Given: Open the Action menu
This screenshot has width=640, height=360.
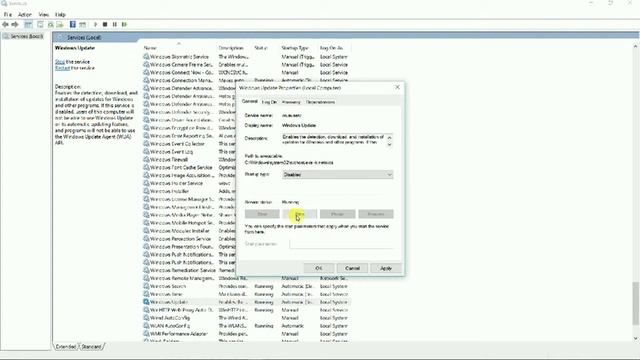Looking at the screenshot, I should [24, 15].
